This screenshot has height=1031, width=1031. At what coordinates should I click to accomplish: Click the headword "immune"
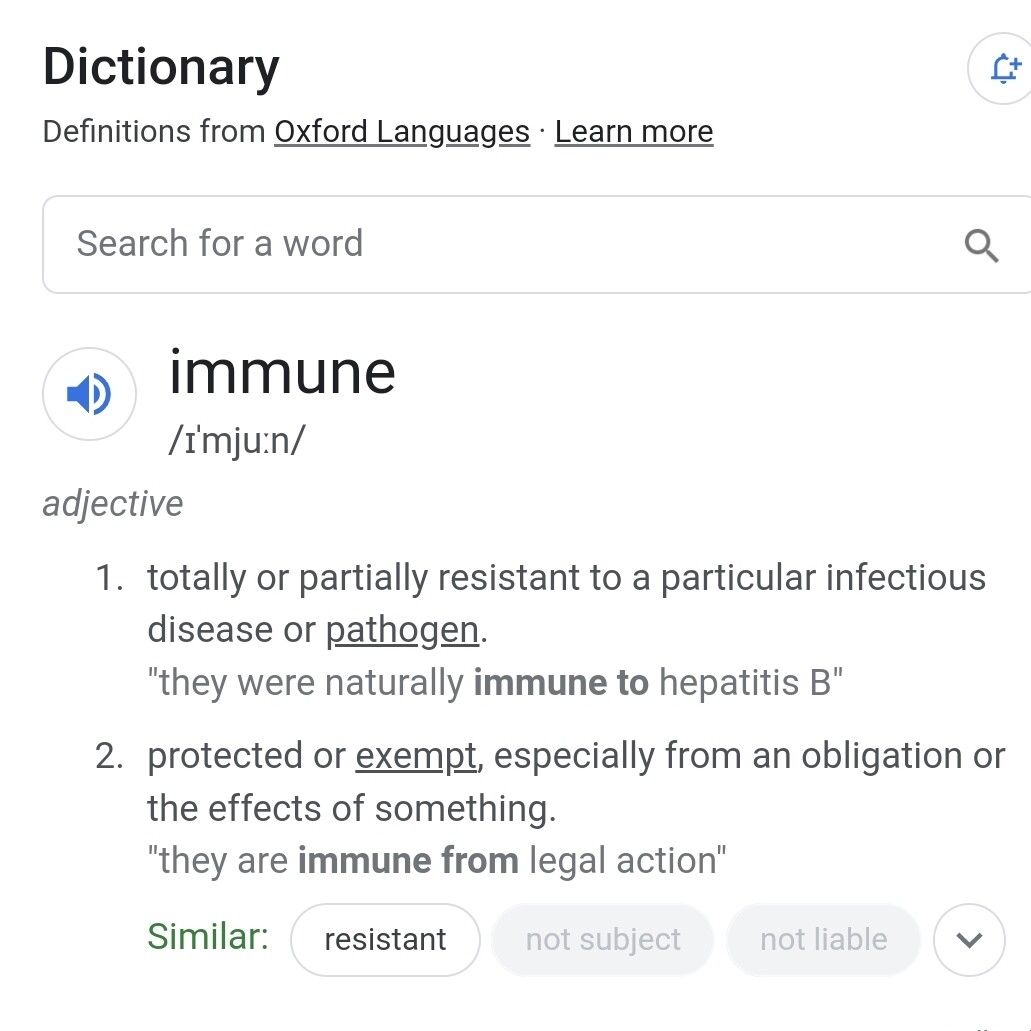point(282,372)
